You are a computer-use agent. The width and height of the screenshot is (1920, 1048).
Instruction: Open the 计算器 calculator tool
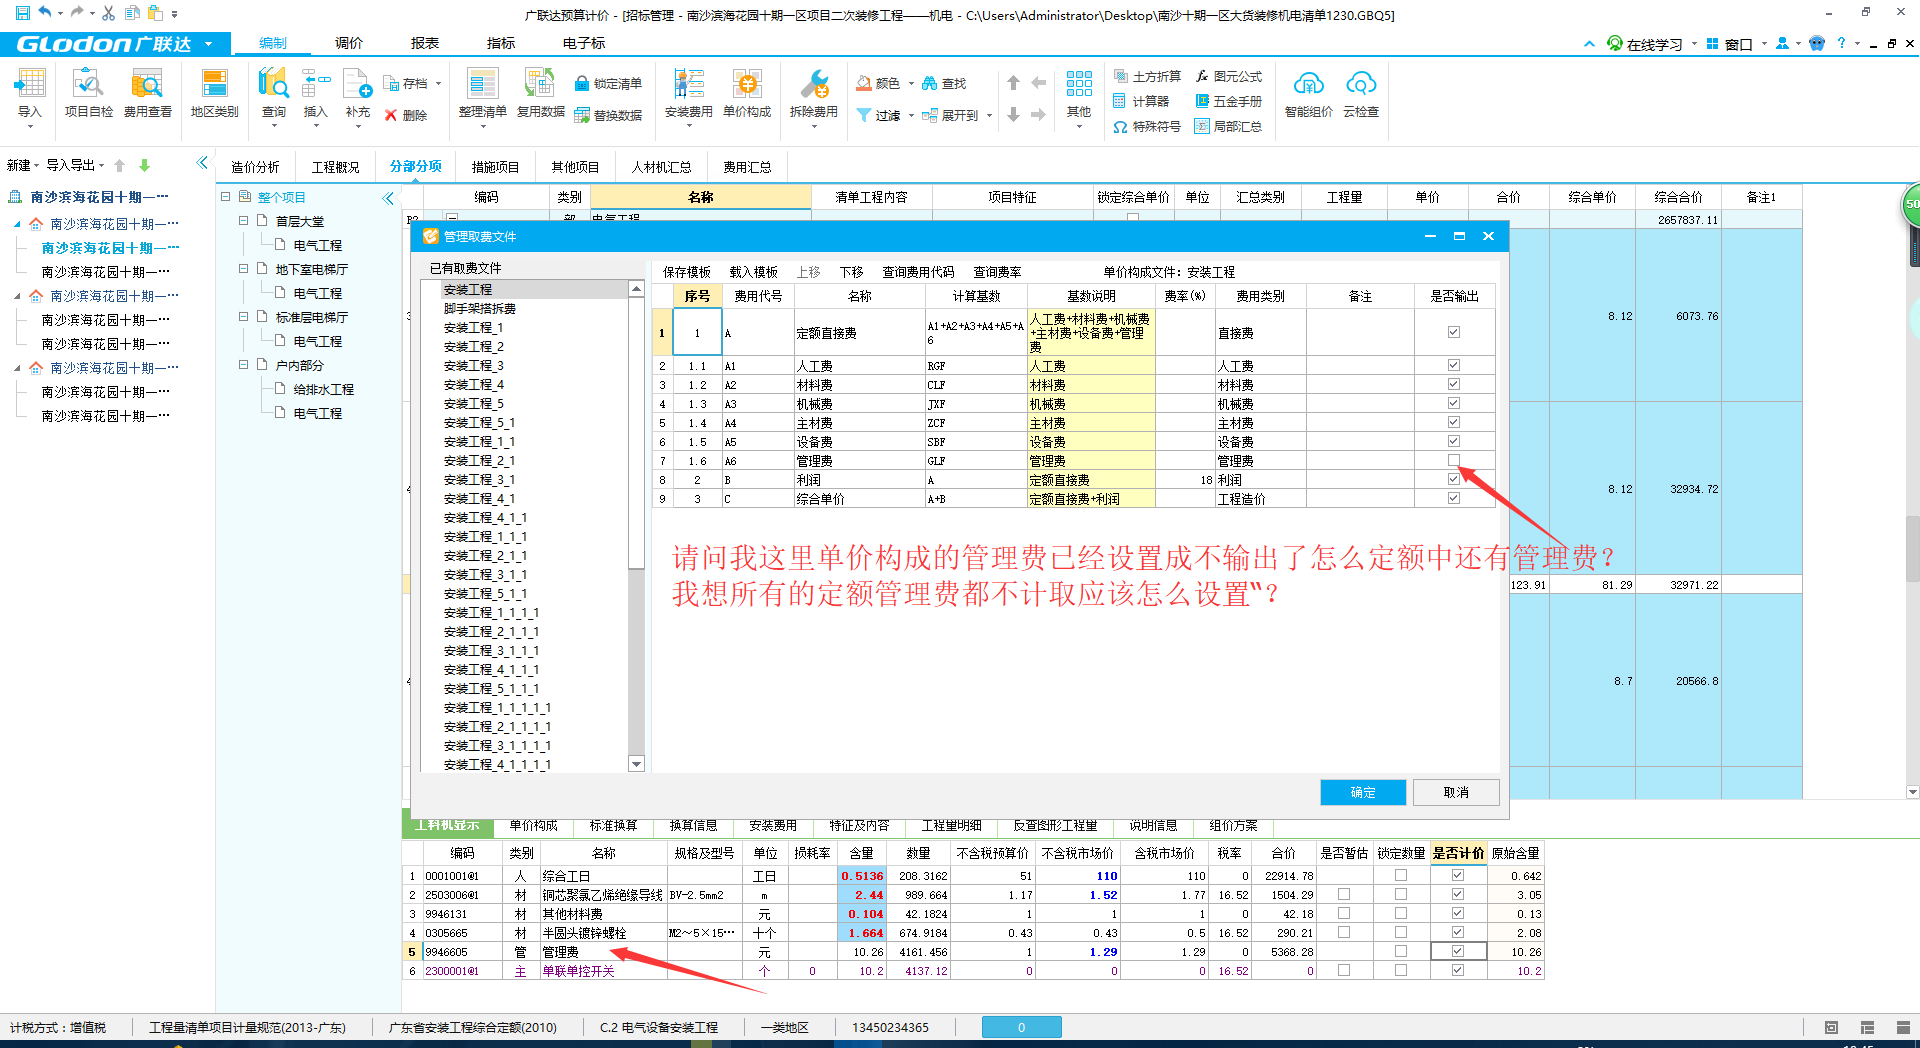coord(1141,101)
